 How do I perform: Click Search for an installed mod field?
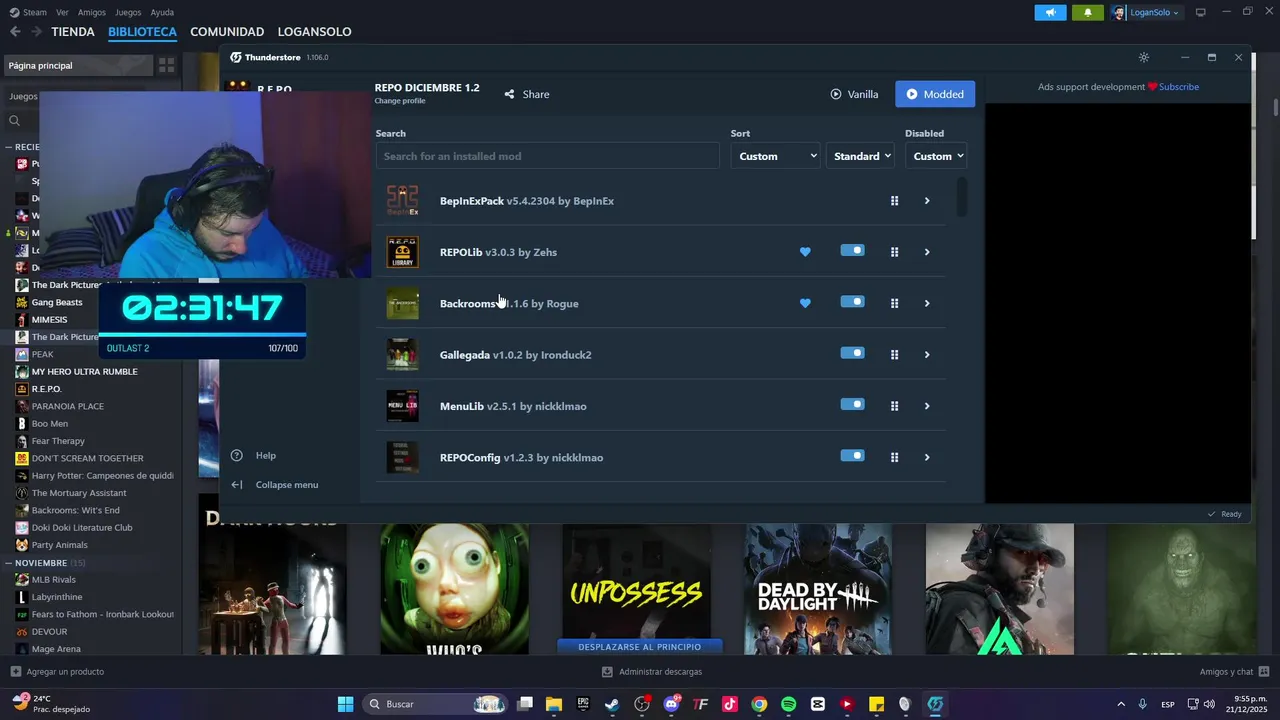547,156
